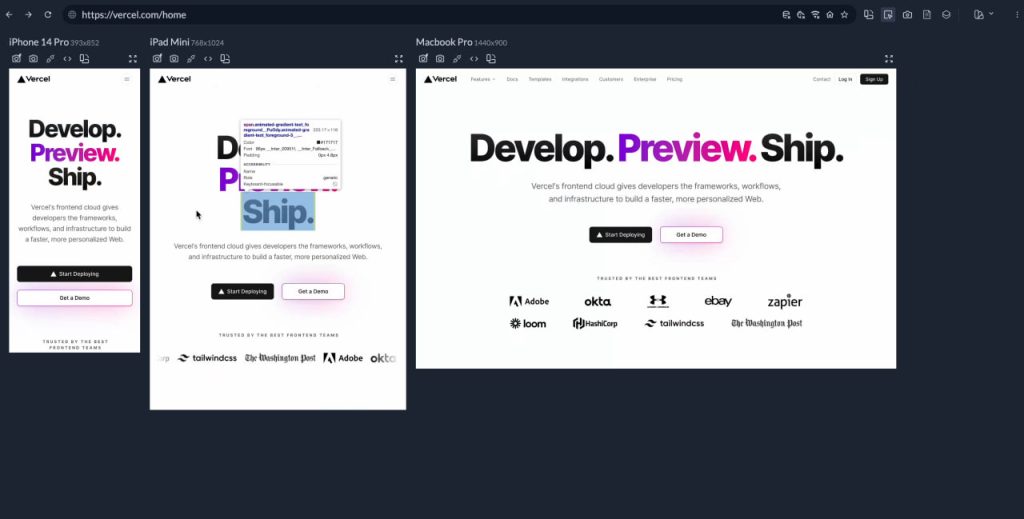Screen dimensions: 1024x519
Task: Clear cache using the cloud icon in address bar
Action: point(801,14)
